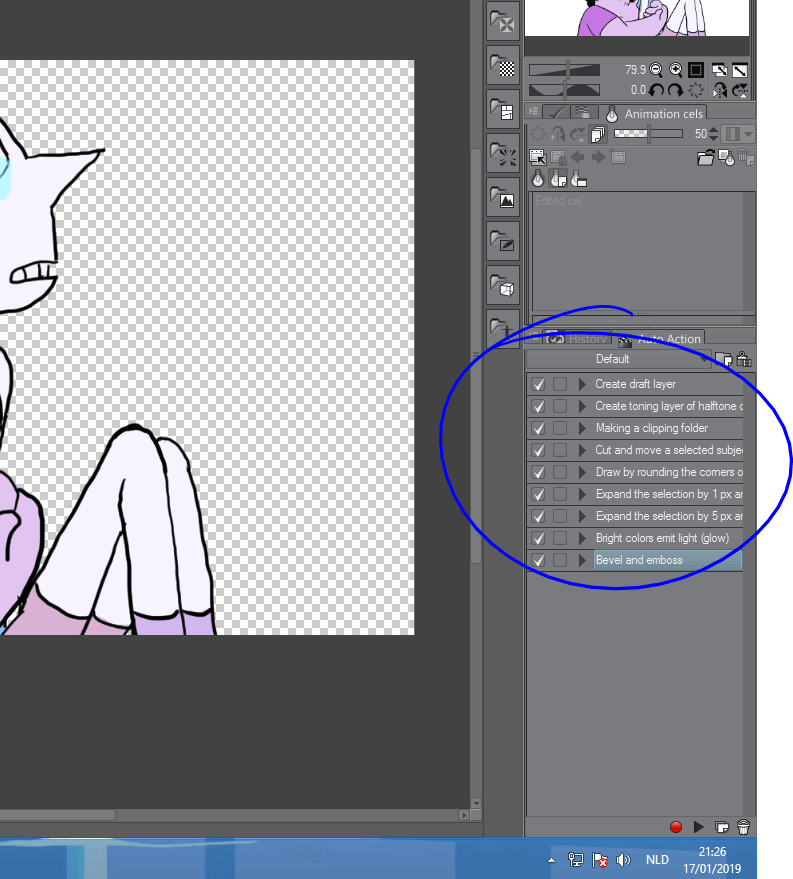Click the first light bulb icon

point(538,179)
